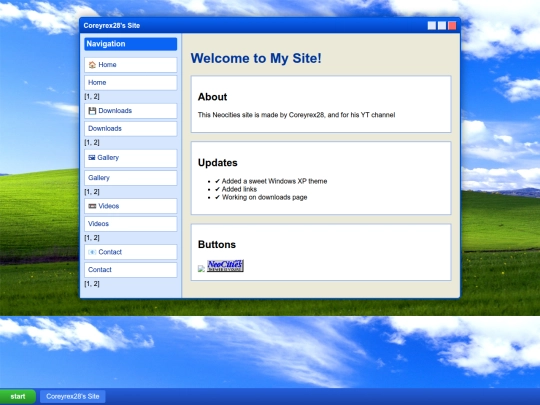Click the Added links update entry
The width and height of the screenshot is (540, 405).
tap(236, 189)
